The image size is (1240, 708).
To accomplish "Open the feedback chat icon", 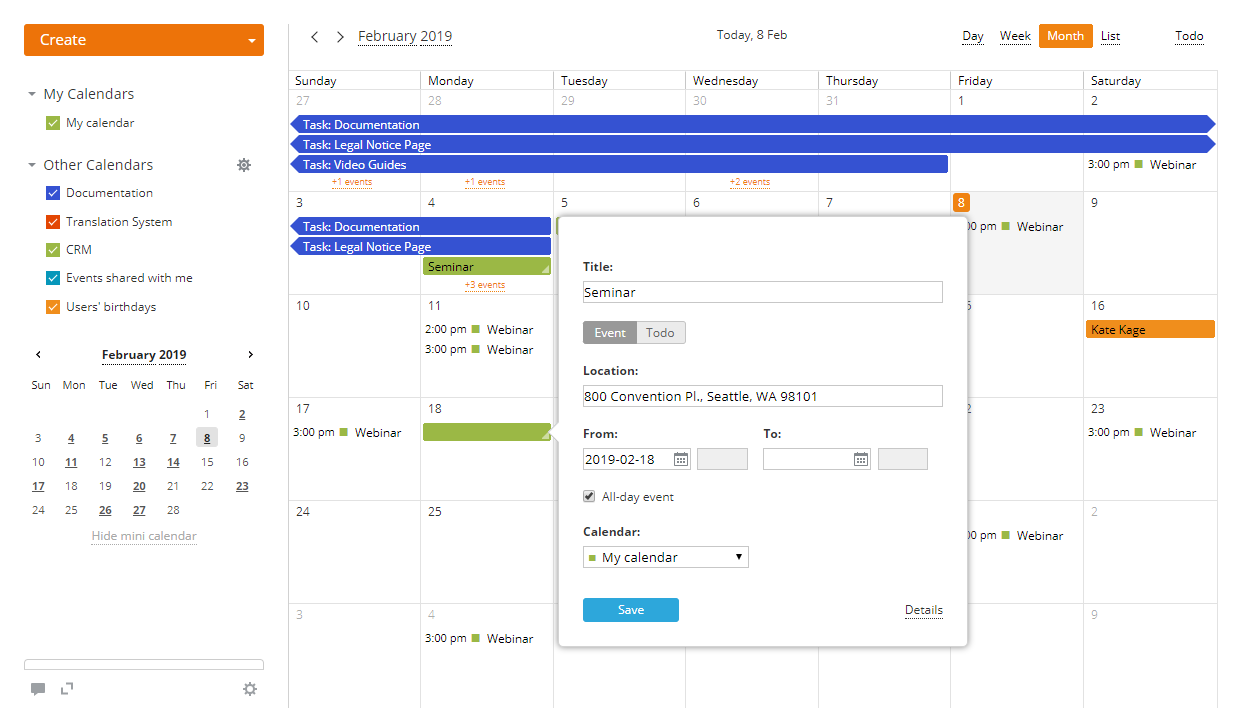I will click(38, 689).
